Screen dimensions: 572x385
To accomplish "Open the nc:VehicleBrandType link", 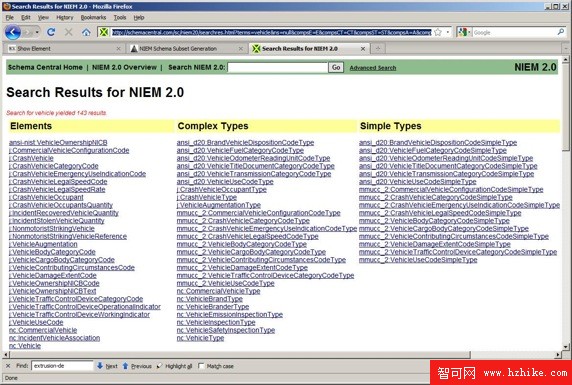I will coord(210,299).
